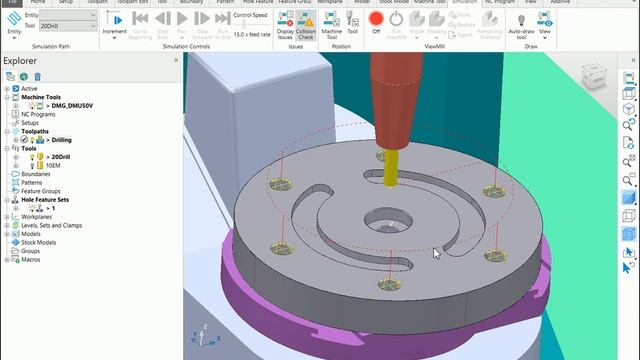Toggle 20Drill tool lightbulb visibility
Image resolution: width=640 pixels, height=360 pixels.
pos(32,157)
